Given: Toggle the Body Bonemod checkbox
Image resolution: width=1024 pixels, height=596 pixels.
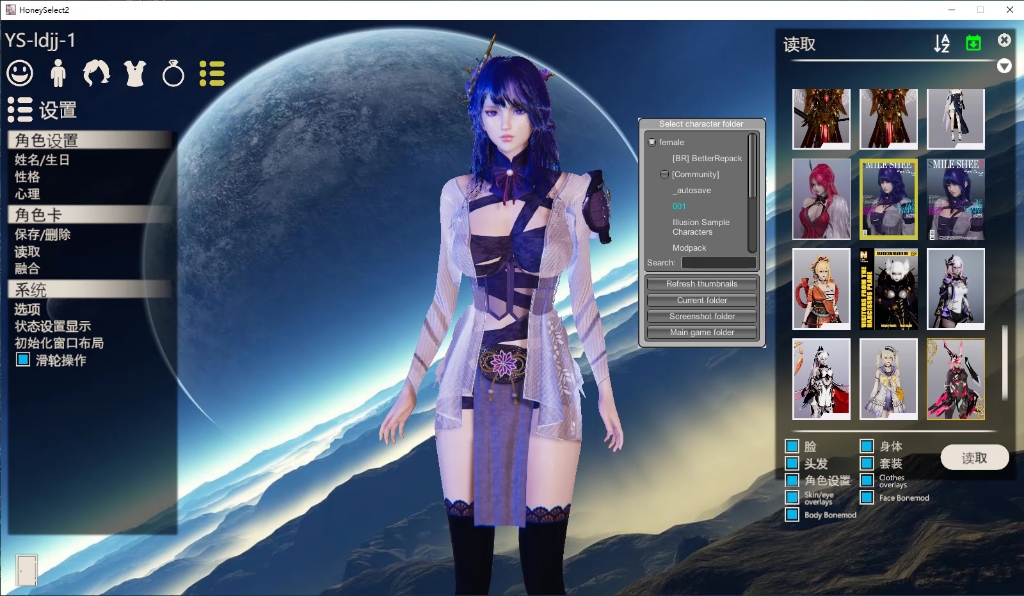Looking at the screenshot, I should pos(792,514).
